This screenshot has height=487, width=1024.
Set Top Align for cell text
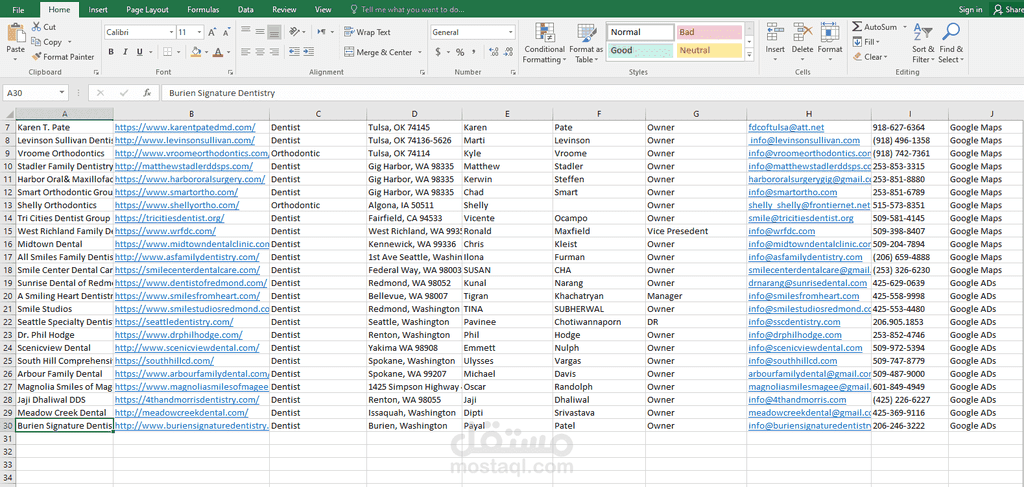coord(246,31)
